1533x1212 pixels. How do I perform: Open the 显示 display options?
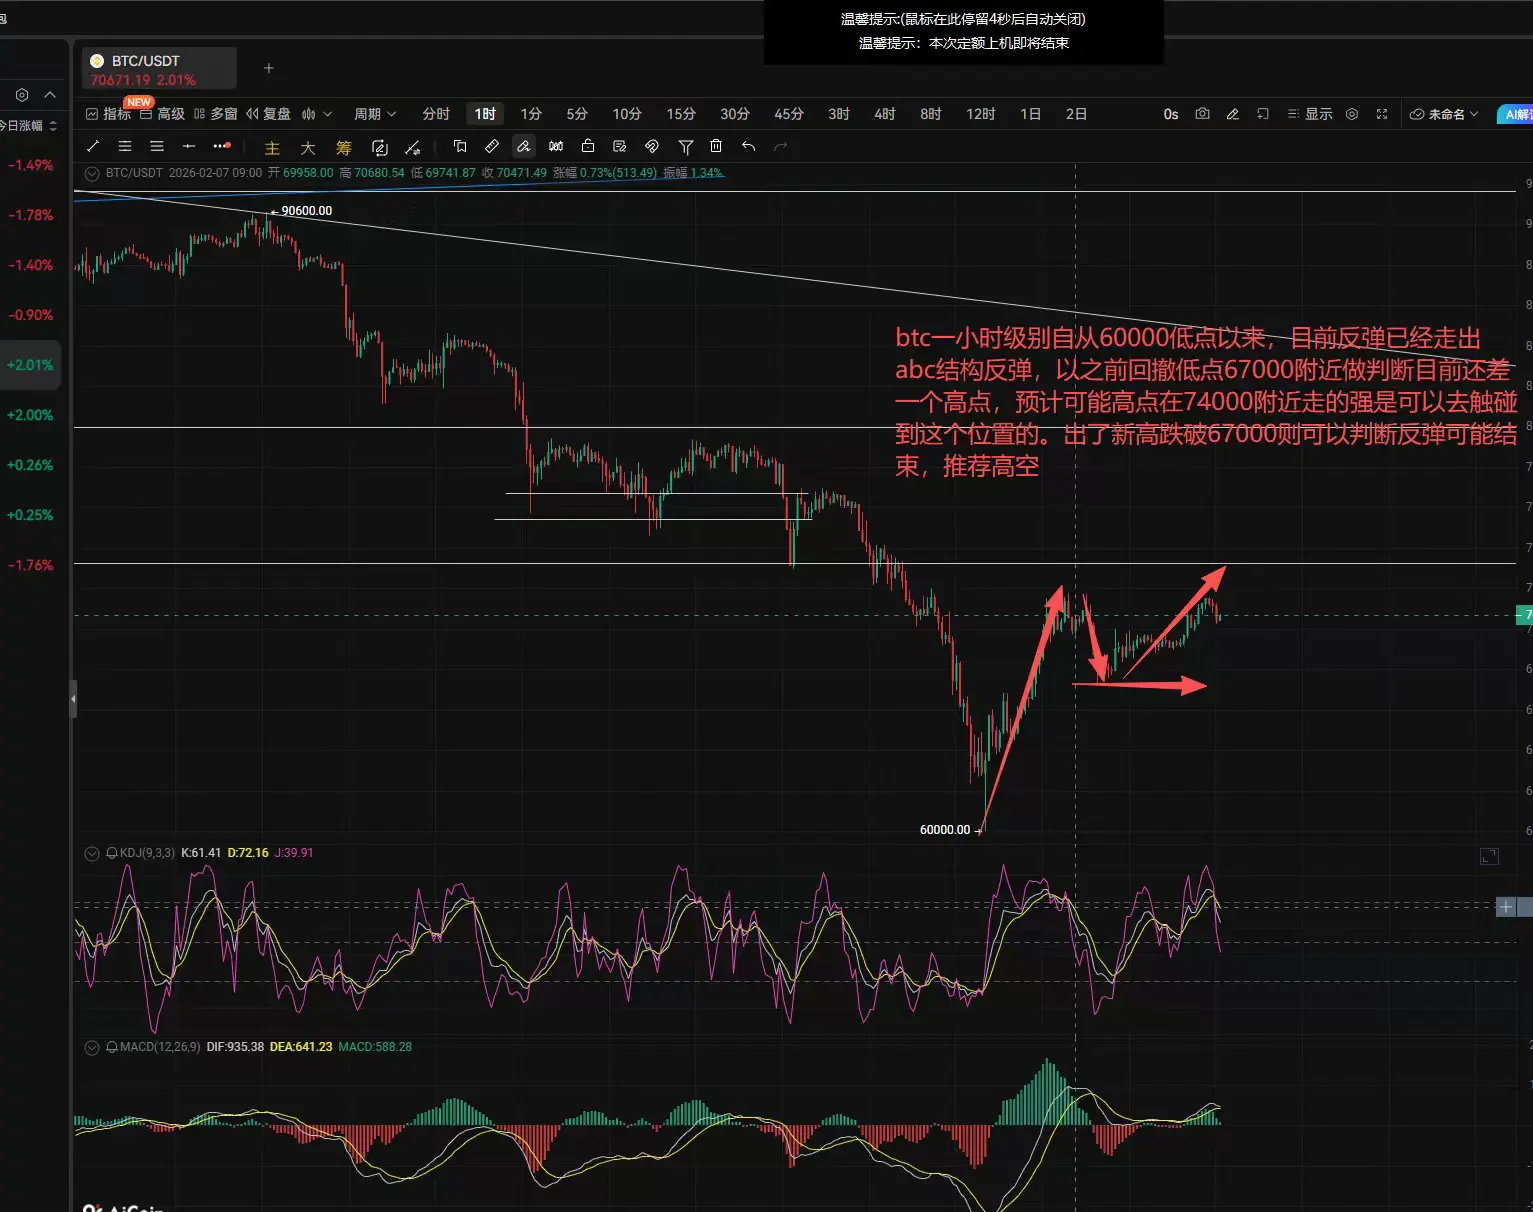pos(1310,114)
